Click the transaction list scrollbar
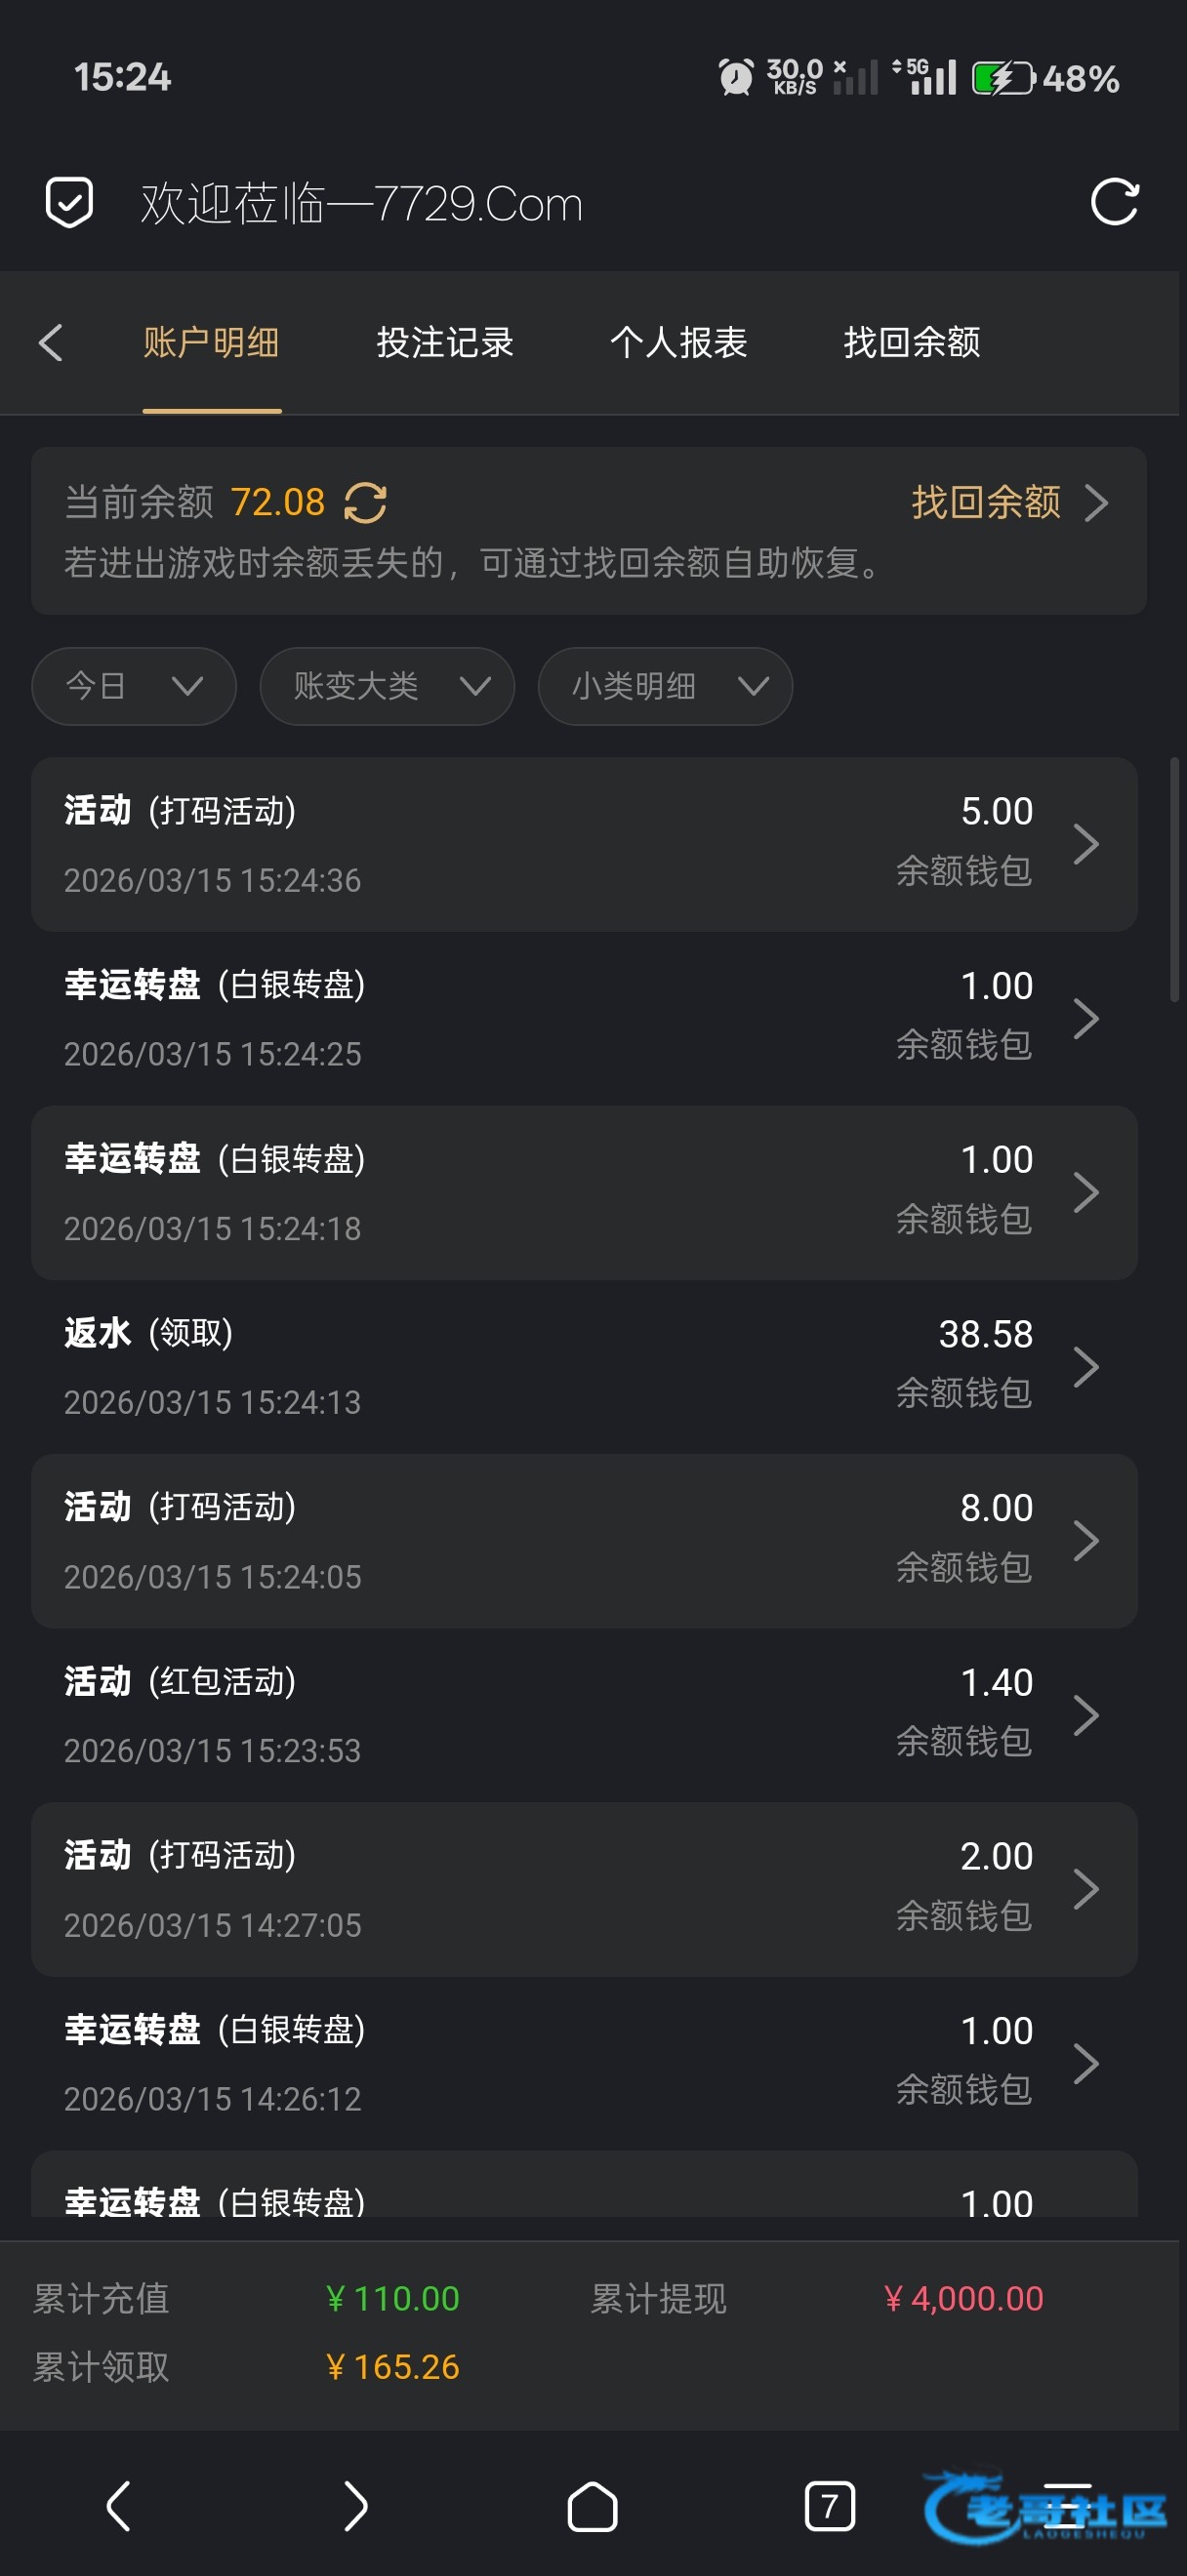The width and height of the screenshot is (1187, 2576). 1174,880
